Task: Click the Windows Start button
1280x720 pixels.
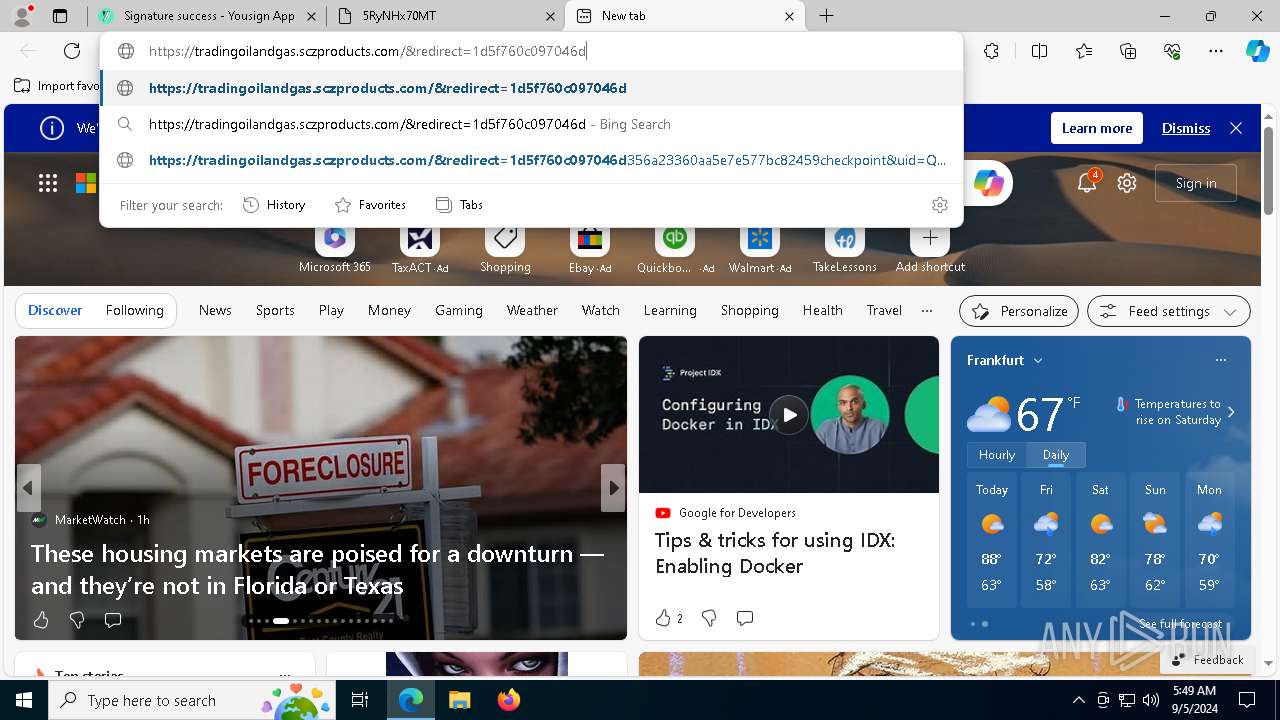Action: pyautogui.click(x=24, y=700)
